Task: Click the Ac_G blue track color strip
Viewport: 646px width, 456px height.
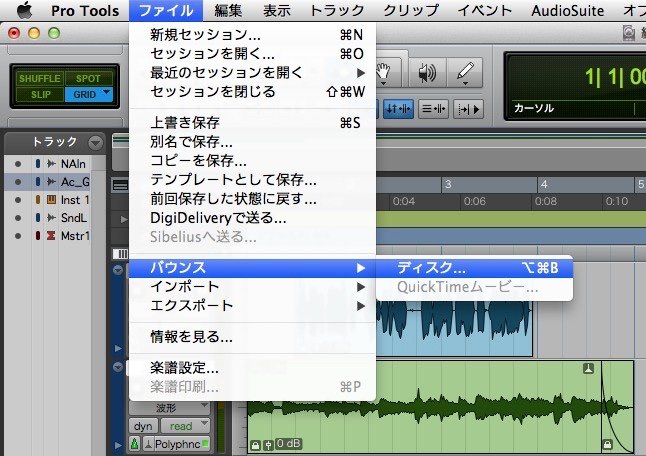Action: pos(38,182)
